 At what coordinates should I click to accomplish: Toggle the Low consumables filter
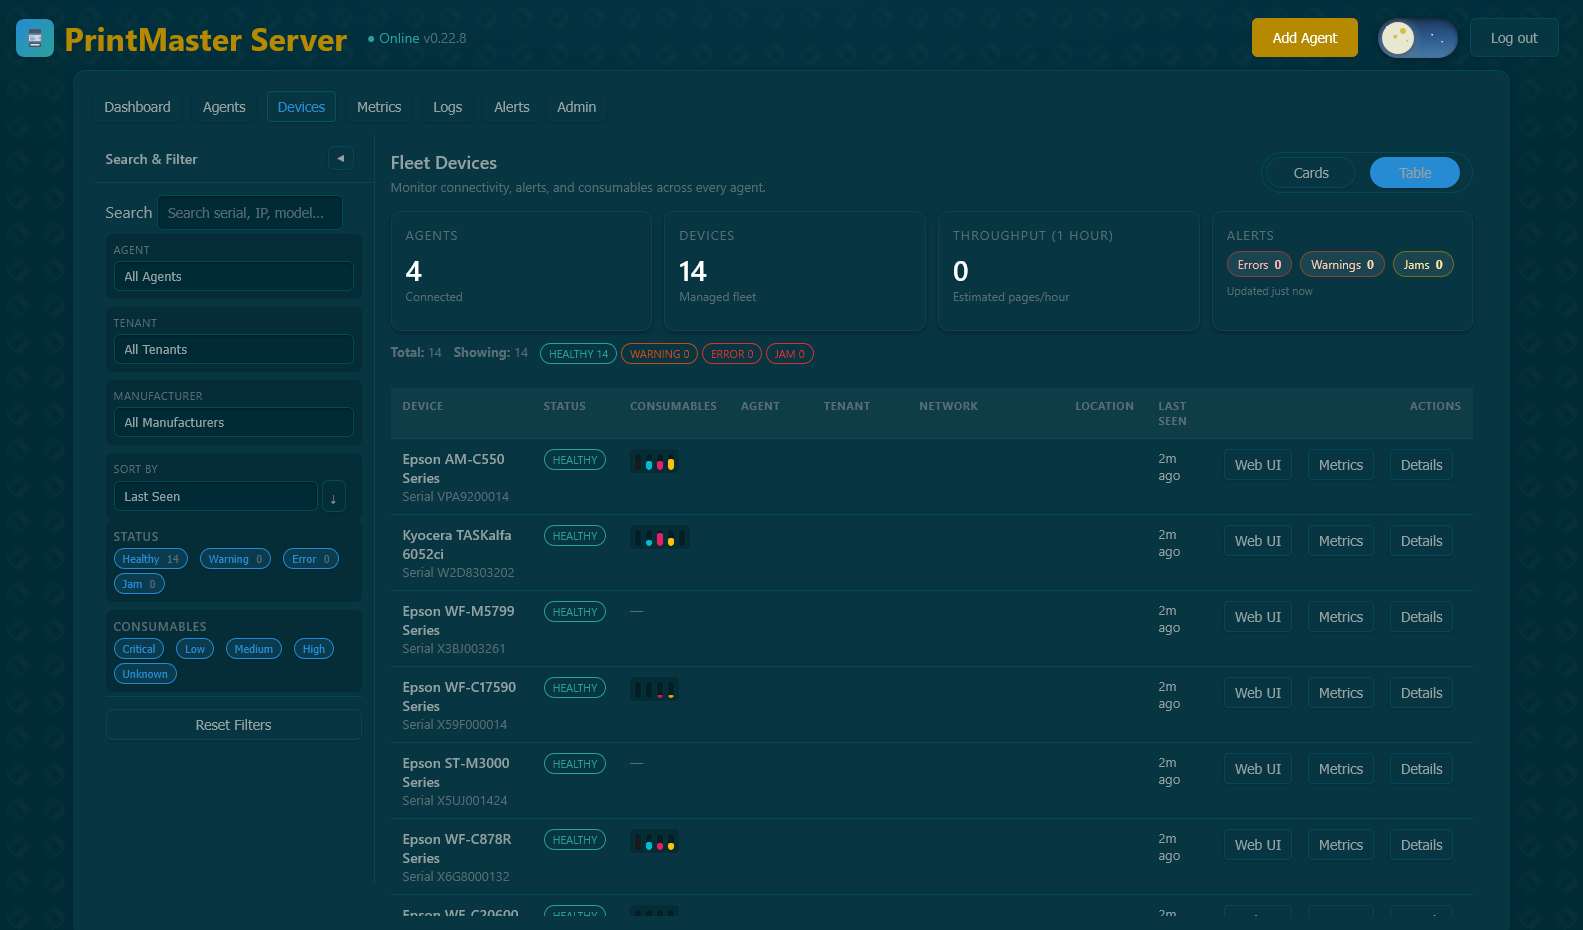(x=195, y=649)
